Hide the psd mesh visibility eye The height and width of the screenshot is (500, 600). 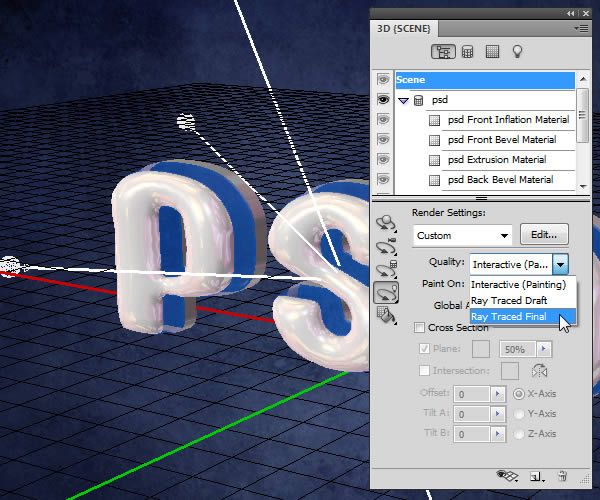(x=383, y=100)
